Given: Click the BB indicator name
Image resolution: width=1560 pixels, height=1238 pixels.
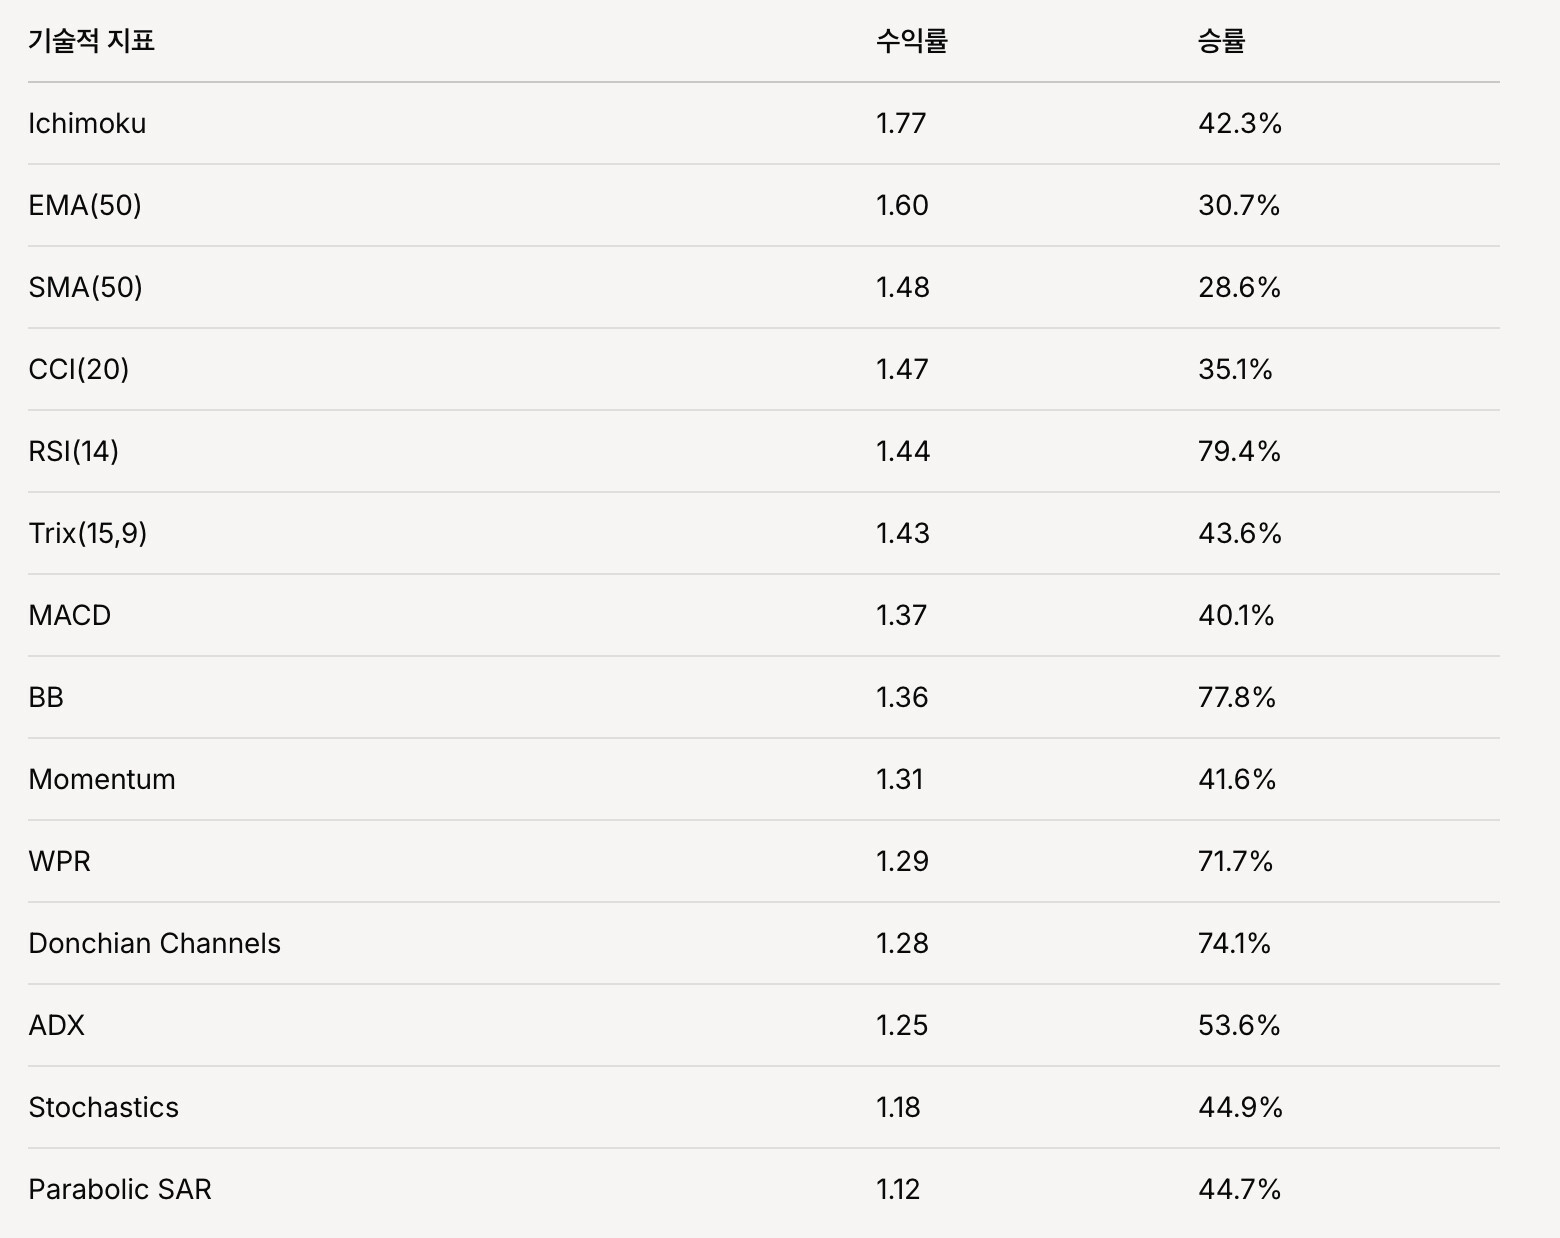Looking at the screenshot, I should pyautogui.click(x=46, y=697).
